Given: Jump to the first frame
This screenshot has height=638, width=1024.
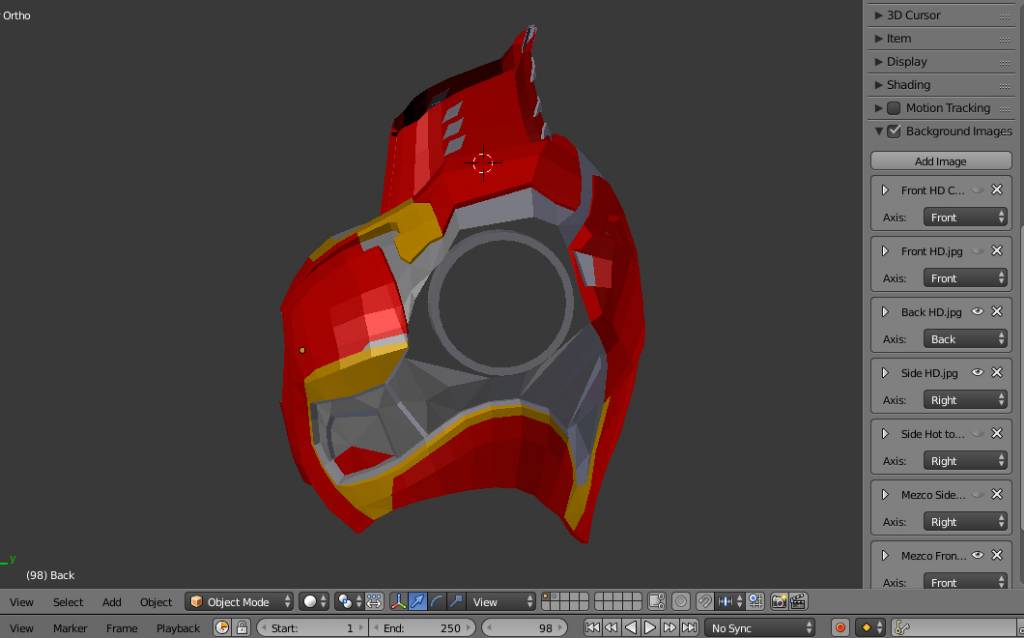Looking at the screenshot, I should pyautogui.click(x=592, y=628).
